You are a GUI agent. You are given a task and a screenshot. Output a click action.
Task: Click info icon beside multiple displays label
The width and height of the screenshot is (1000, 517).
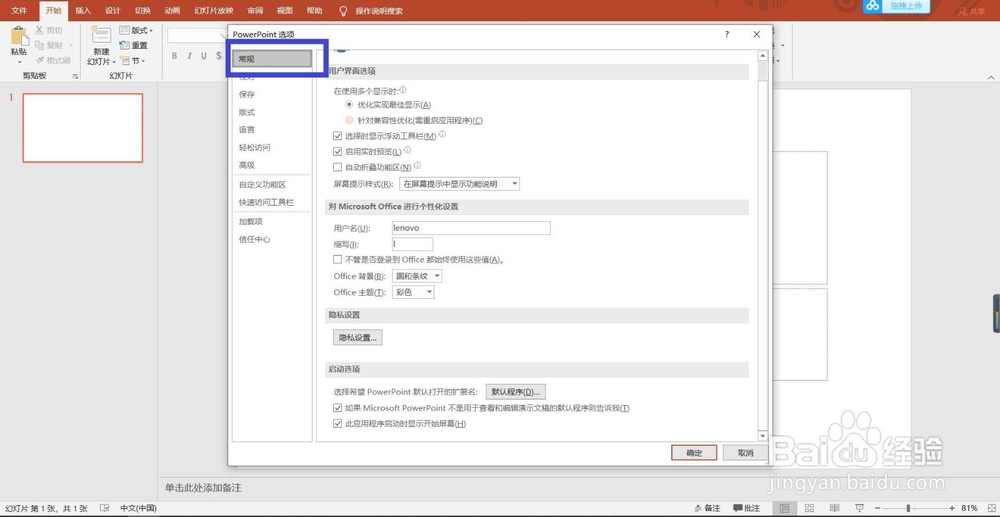(x=402, y=91)
